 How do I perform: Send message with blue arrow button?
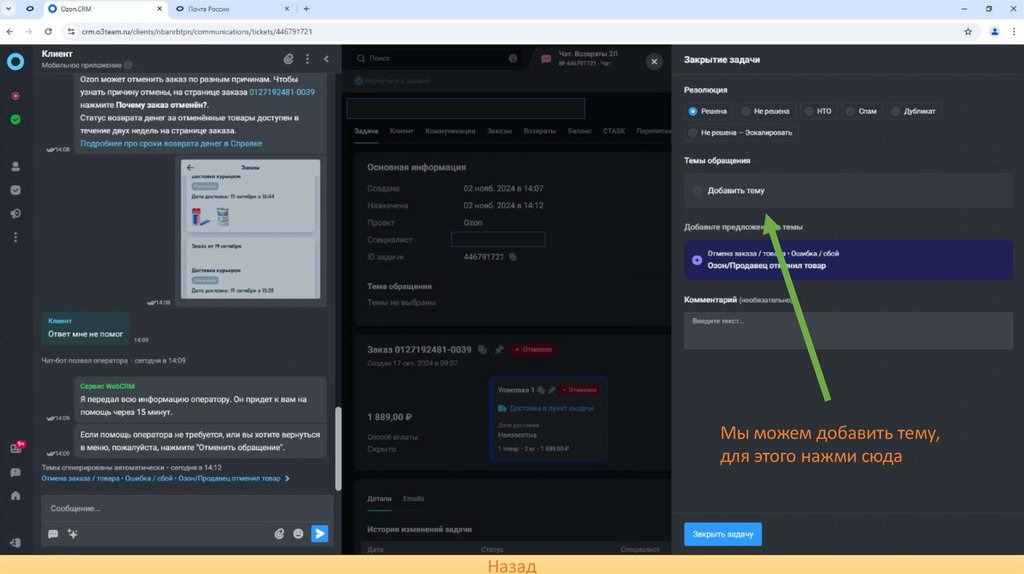click(x=319, y=534)
